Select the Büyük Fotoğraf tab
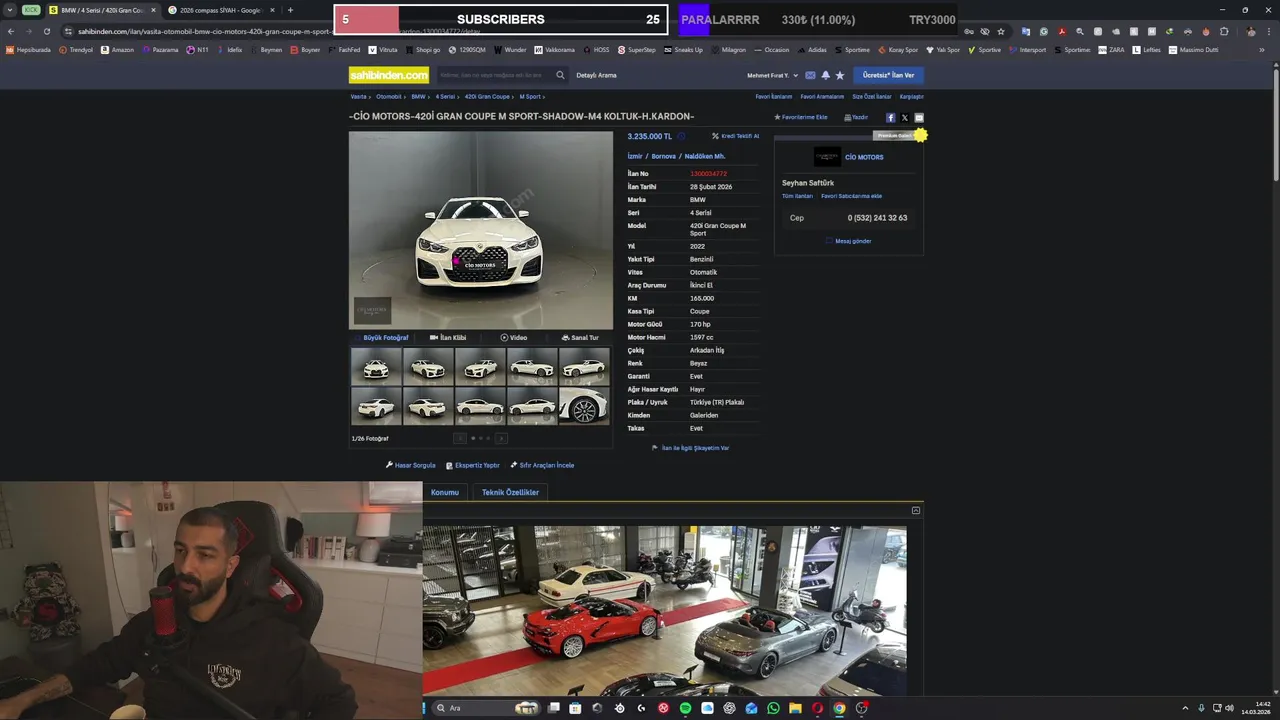1280x720 pixels. 381,338
